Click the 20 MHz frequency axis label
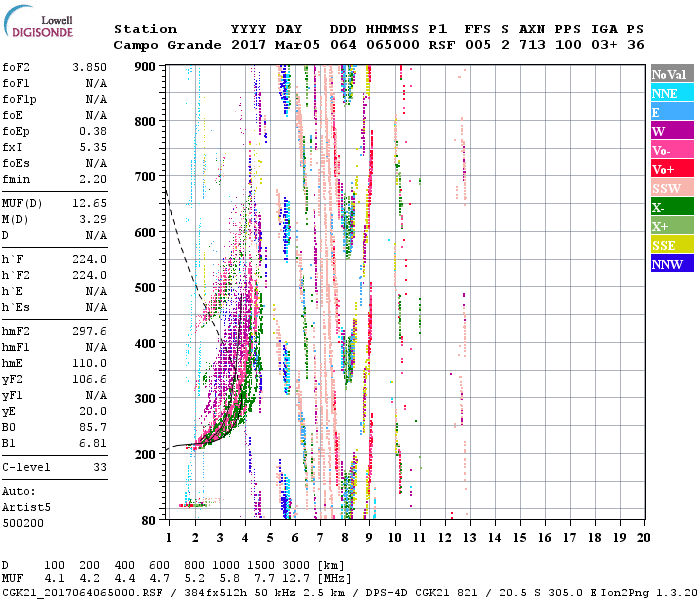The height and width of the screenshot is (600, 700). point(644,538)
